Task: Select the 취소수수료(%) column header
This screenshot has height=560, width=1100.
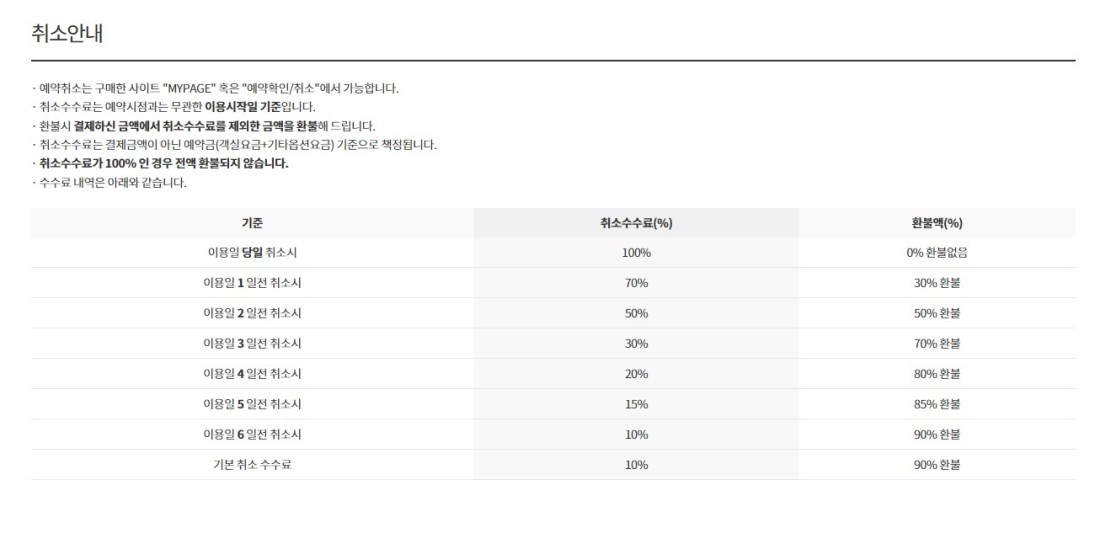Action: [x=636, y=223]
